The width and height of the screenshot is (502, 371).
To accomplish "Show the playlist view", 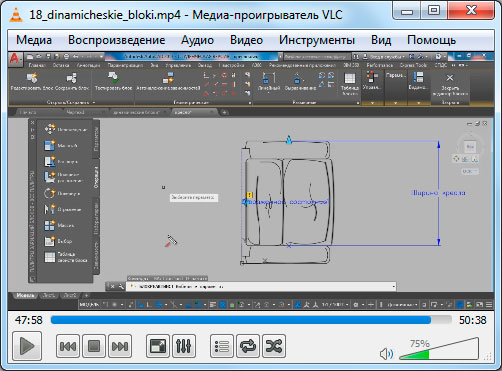I will coord(222,346).
